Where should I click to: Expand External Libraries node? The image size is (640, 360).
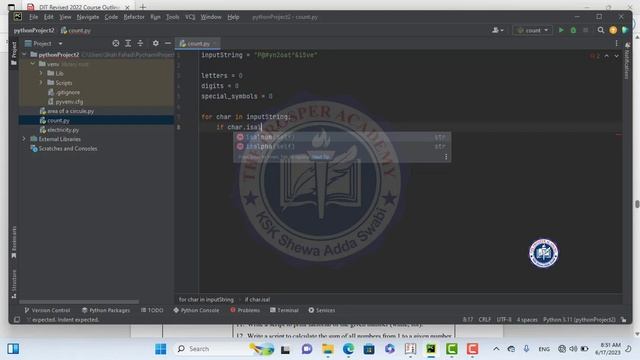[x=24, y=139]
